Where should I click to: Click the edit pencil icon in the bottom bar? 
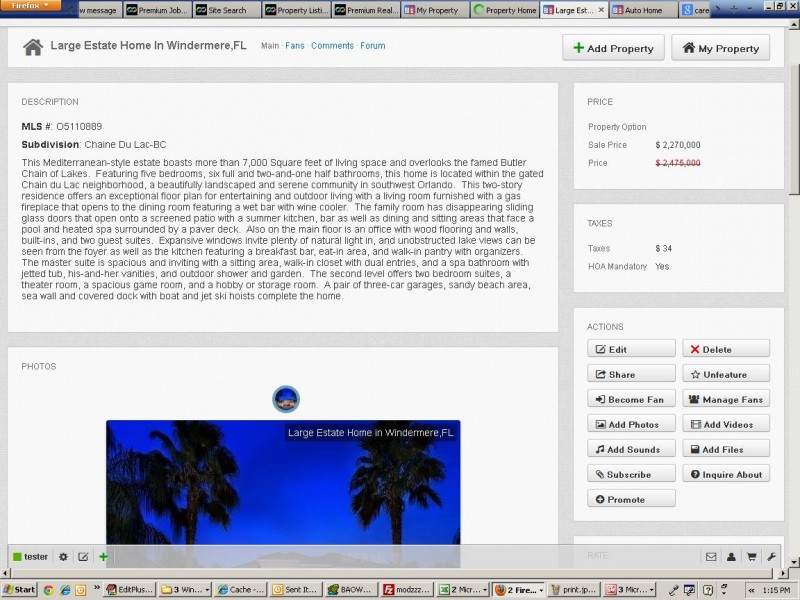tap(83, 557)
